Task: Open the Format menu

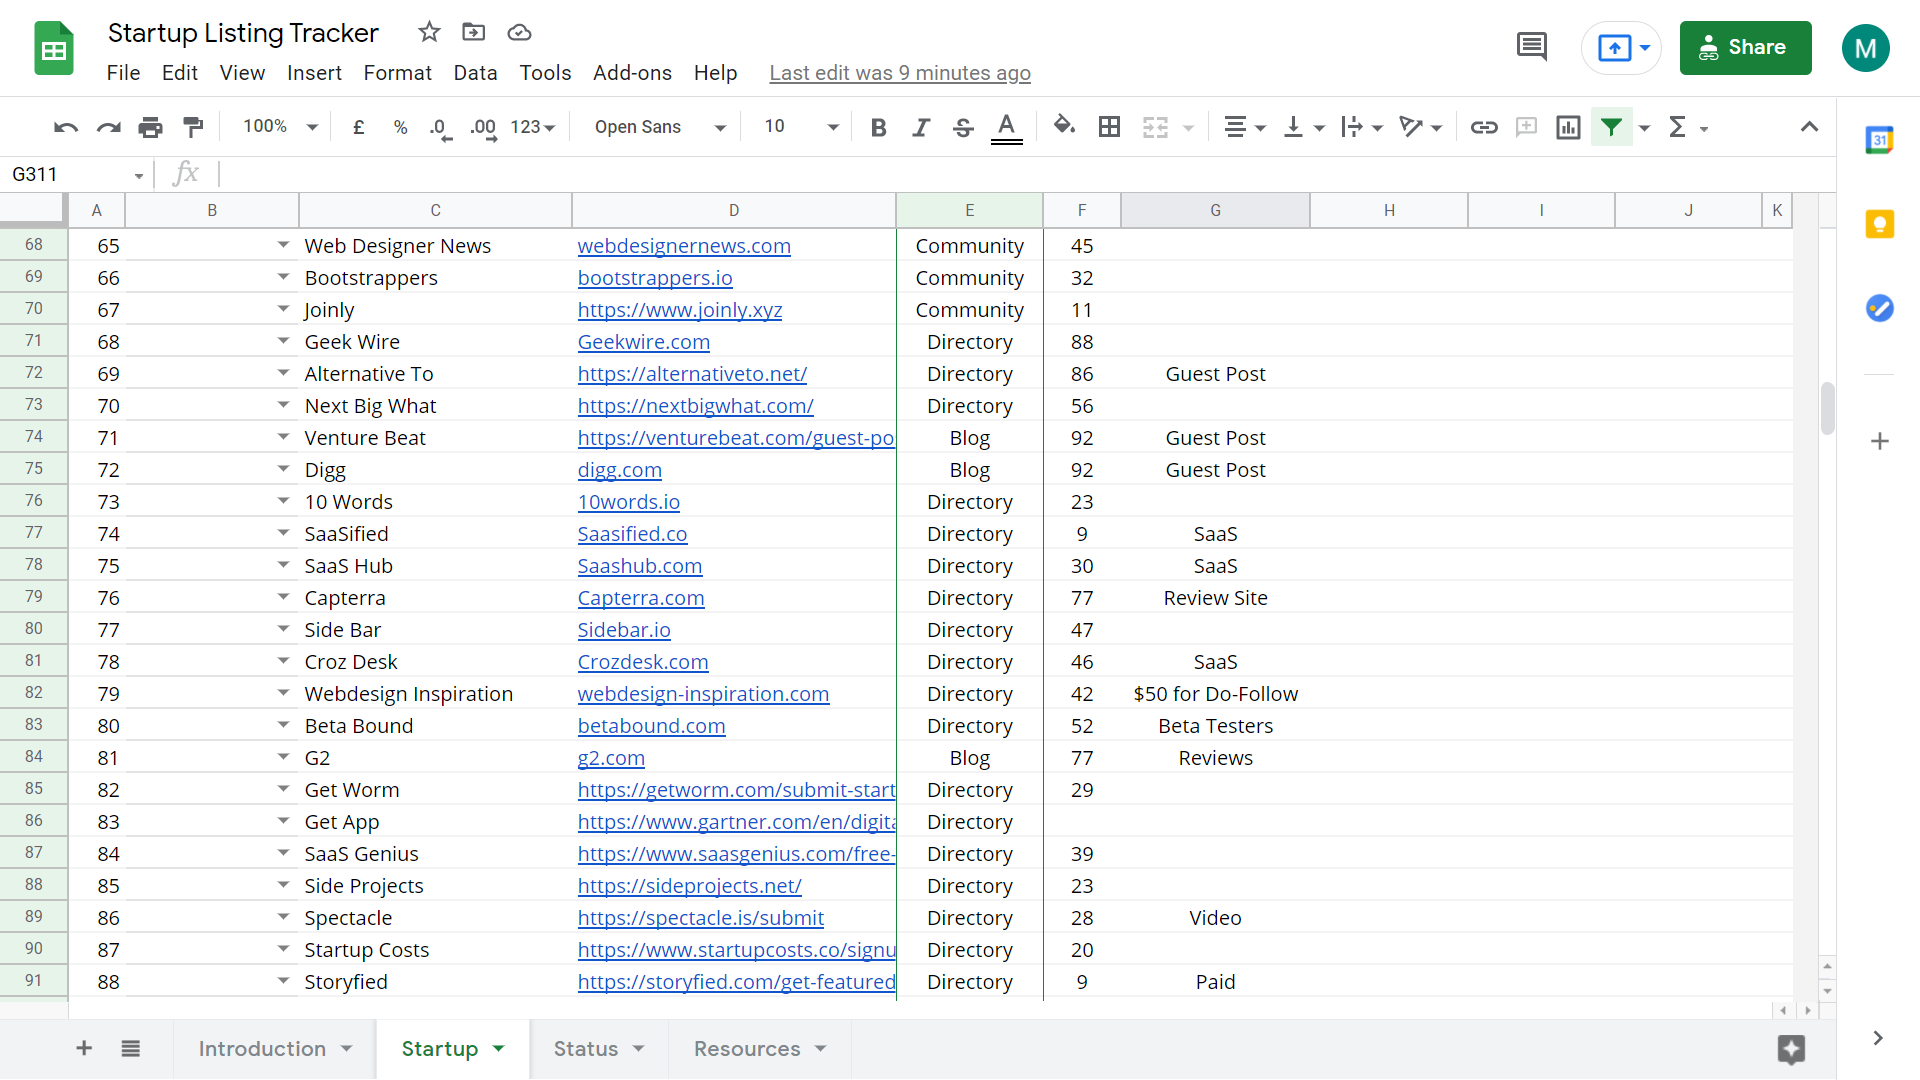Action: click(397, 72)
